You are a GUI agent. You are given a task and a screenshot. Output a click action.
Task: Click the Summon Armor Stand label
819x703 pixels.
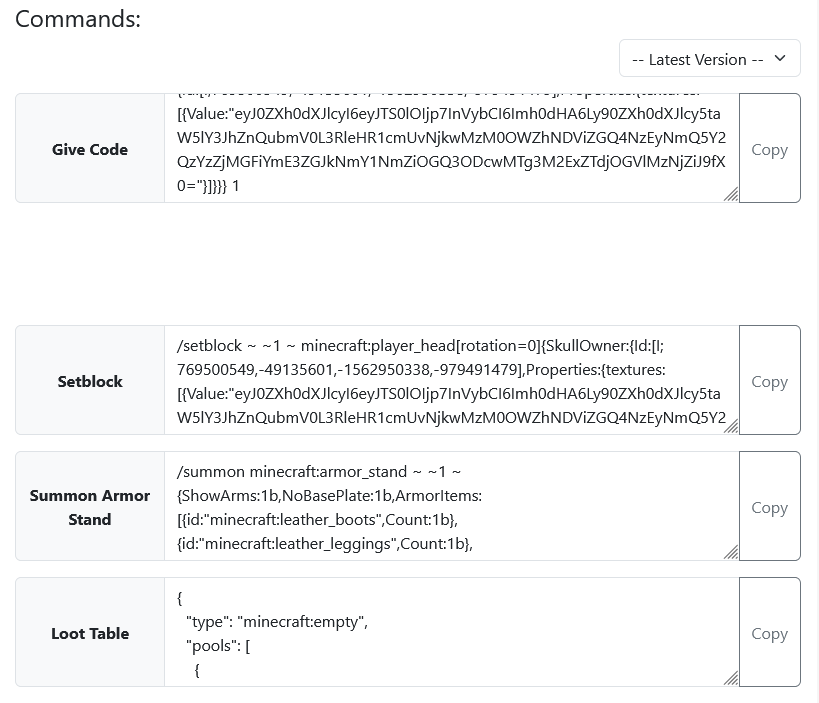pos(90,507)
